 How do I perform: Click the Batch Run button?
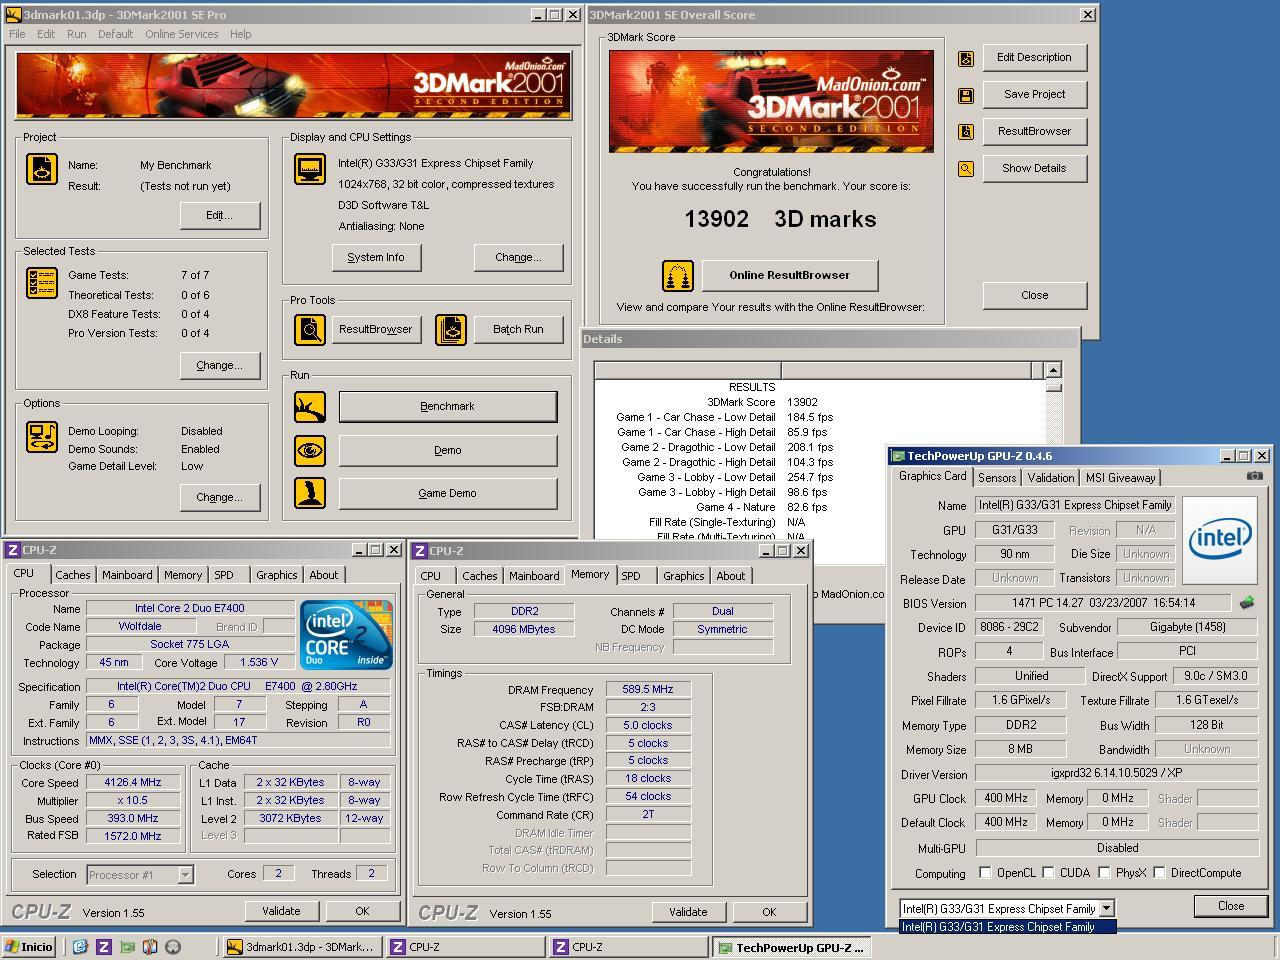coord(518,329)
